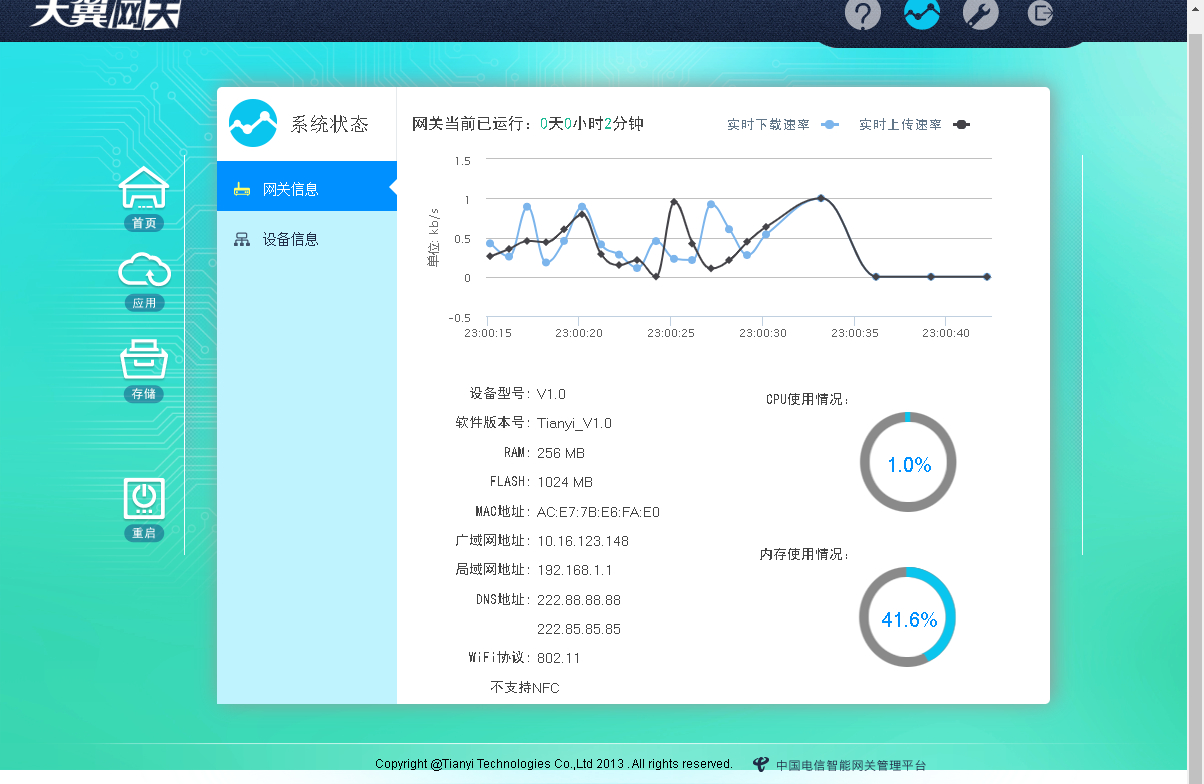Click DNS address 222.85.85.85

tap(579, 629)
